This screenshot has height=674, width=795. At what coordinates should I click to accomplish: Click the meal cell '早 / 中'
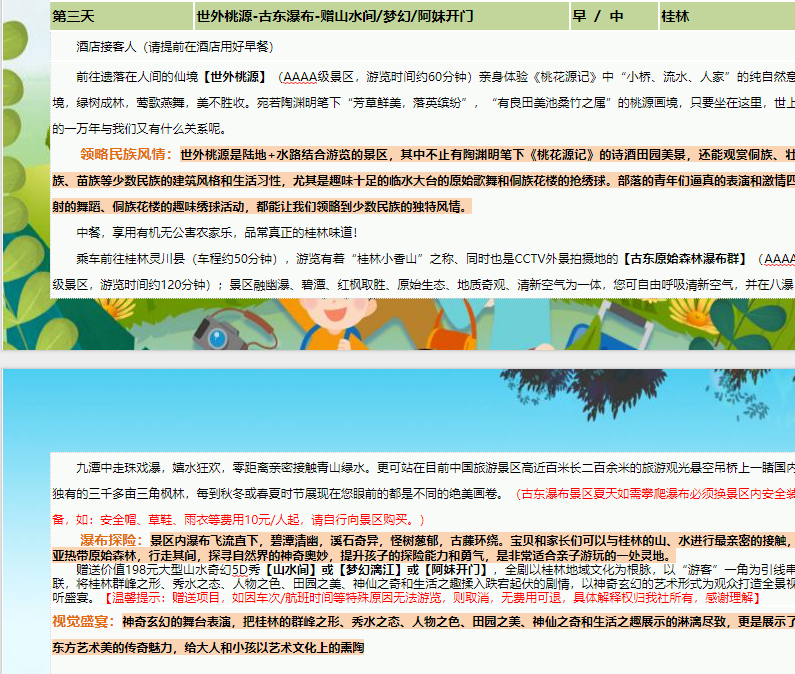pos(614,16)
